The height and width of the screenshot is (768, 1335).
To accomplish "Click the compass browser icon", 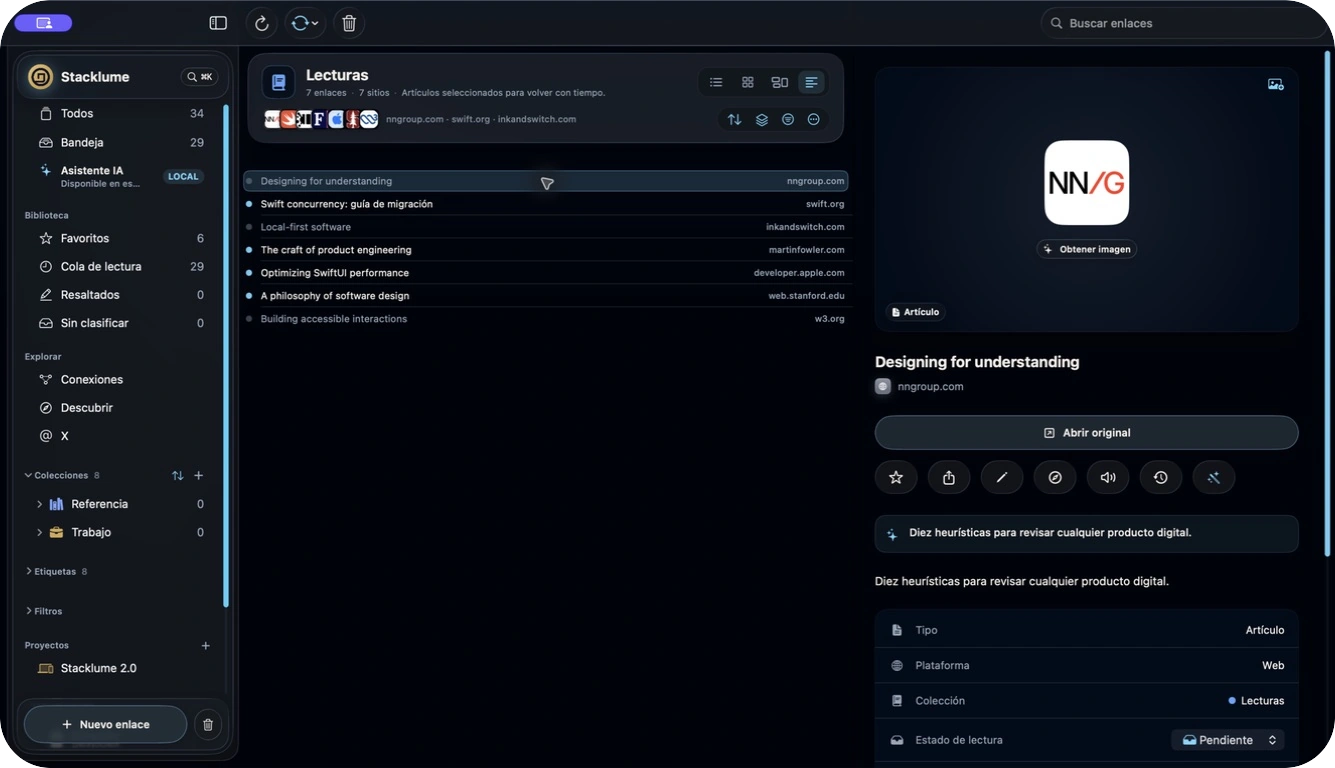I will pyautogui.click(x=1055, y=478).
